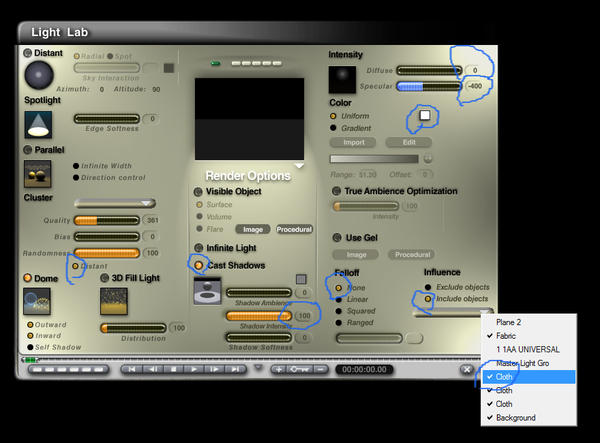Choose Master Light Gro menu entry

528,363
